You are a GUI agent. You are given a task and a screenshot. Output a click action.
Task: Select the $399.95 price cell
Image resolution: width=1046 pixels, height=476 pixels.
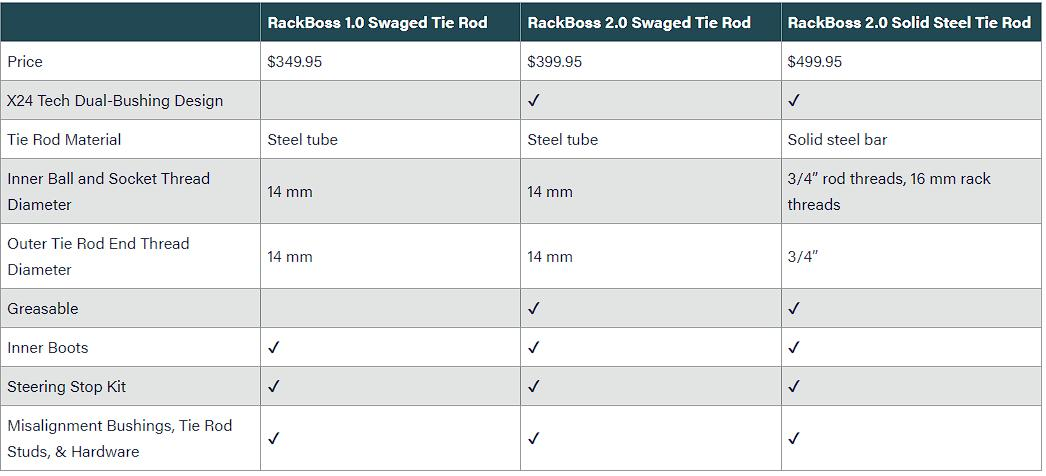(x=555, y=62)
